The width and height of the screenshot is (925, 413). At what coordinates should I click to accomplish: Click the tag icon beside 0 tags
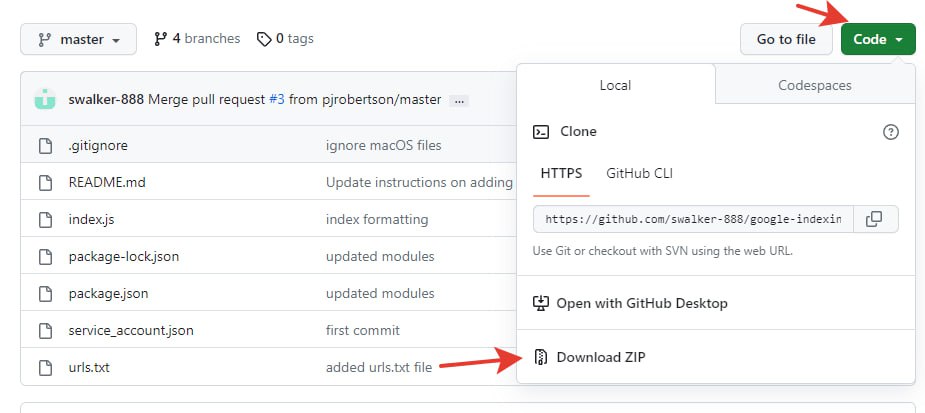[x=264, y=39]
